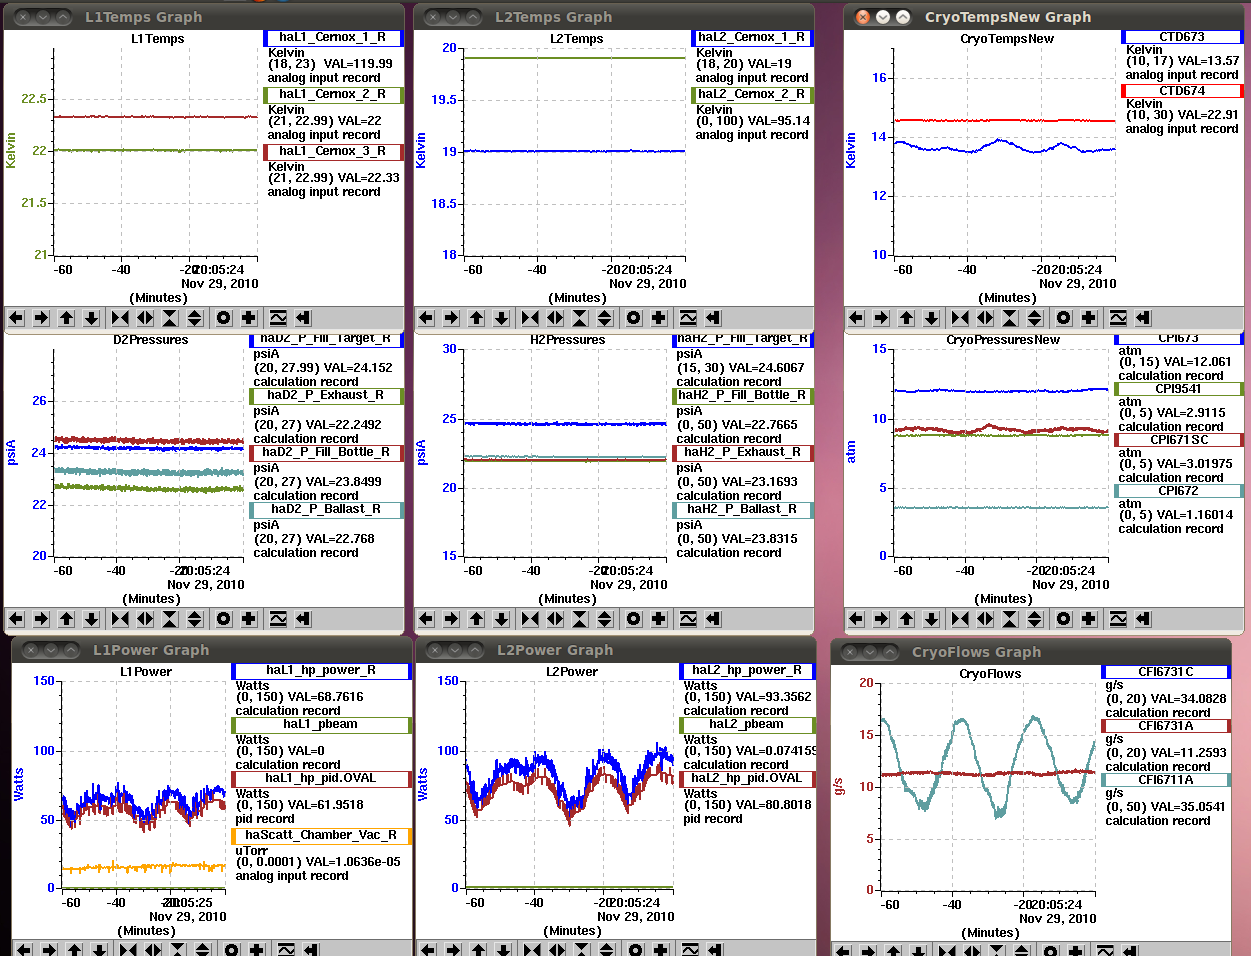Select the CTD674 legend entry
Screen dimensions: 1251x956
tap(1182, 91)
